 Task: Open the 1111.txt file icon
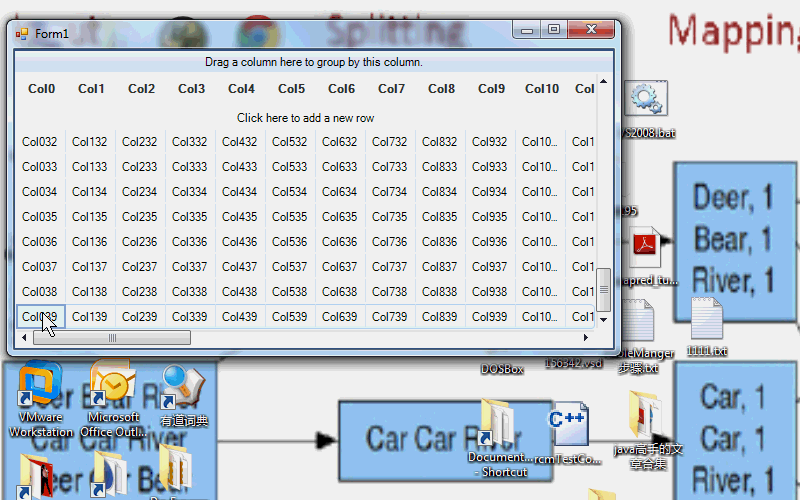(707, 328)
